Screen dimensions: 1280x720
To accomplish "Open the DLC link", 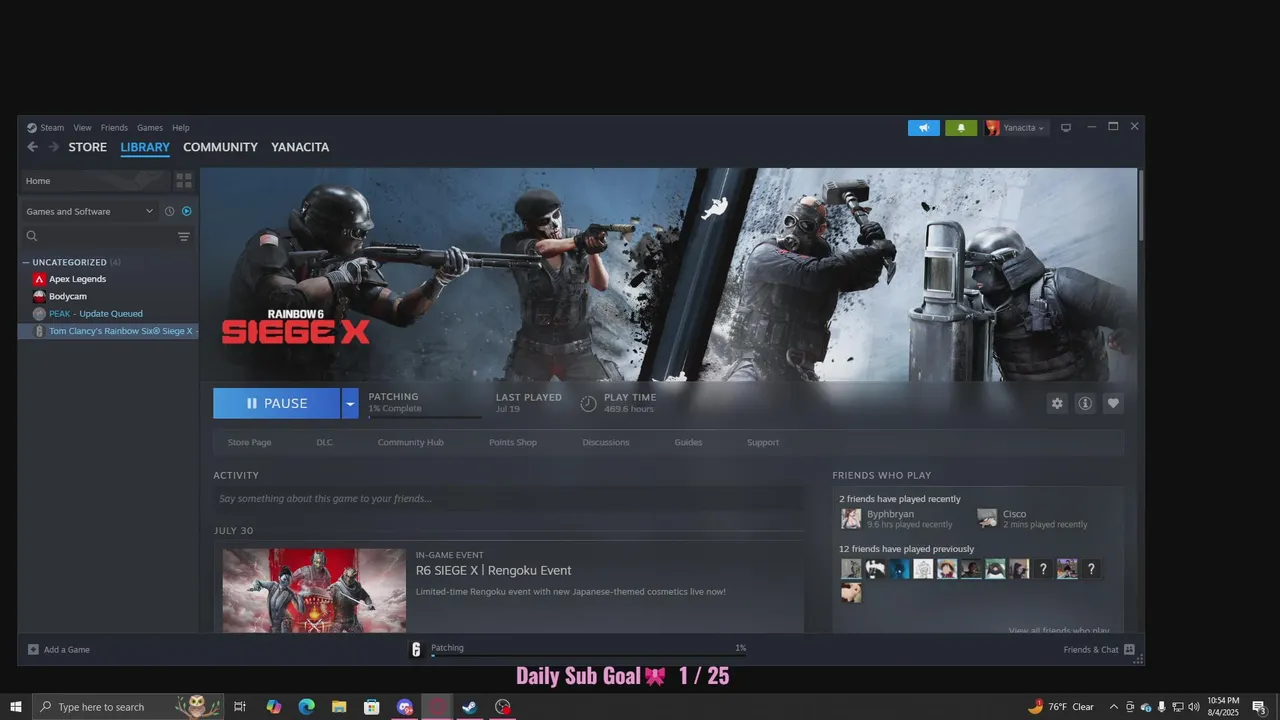I will pos(324,442).
